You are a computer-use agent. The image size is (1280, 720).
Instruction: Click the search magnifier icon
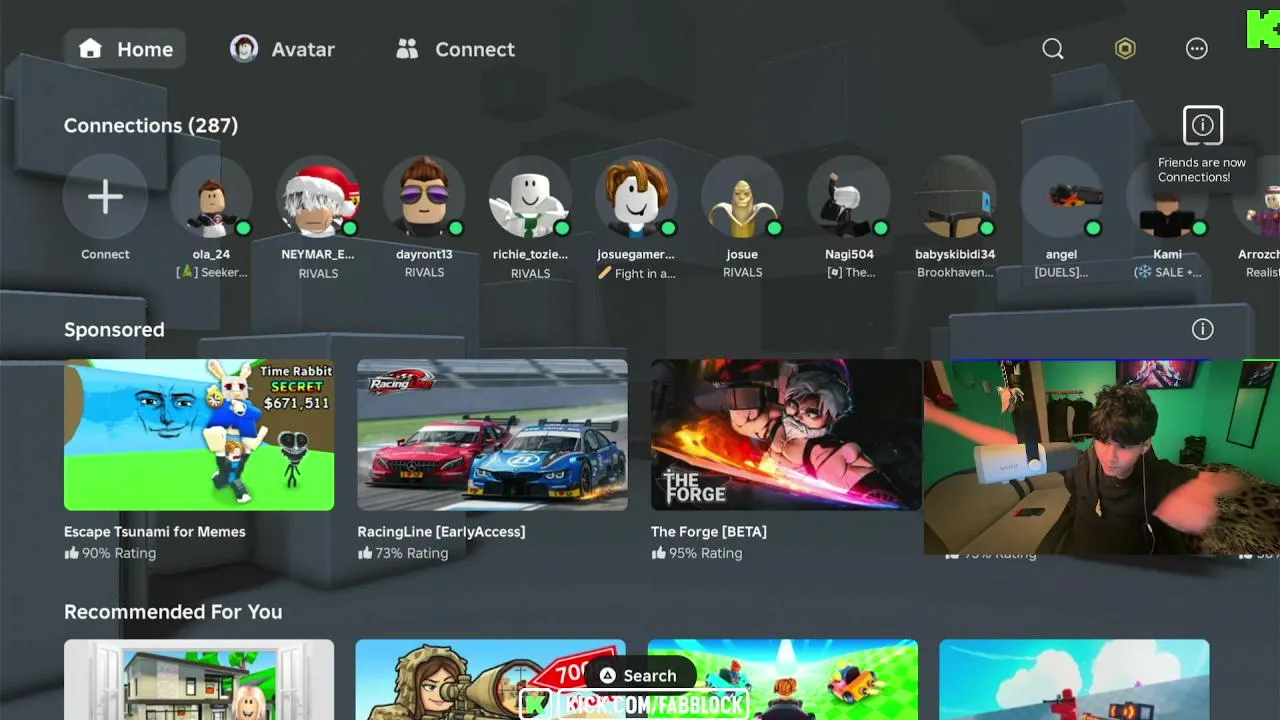(x=1053, y=49)
